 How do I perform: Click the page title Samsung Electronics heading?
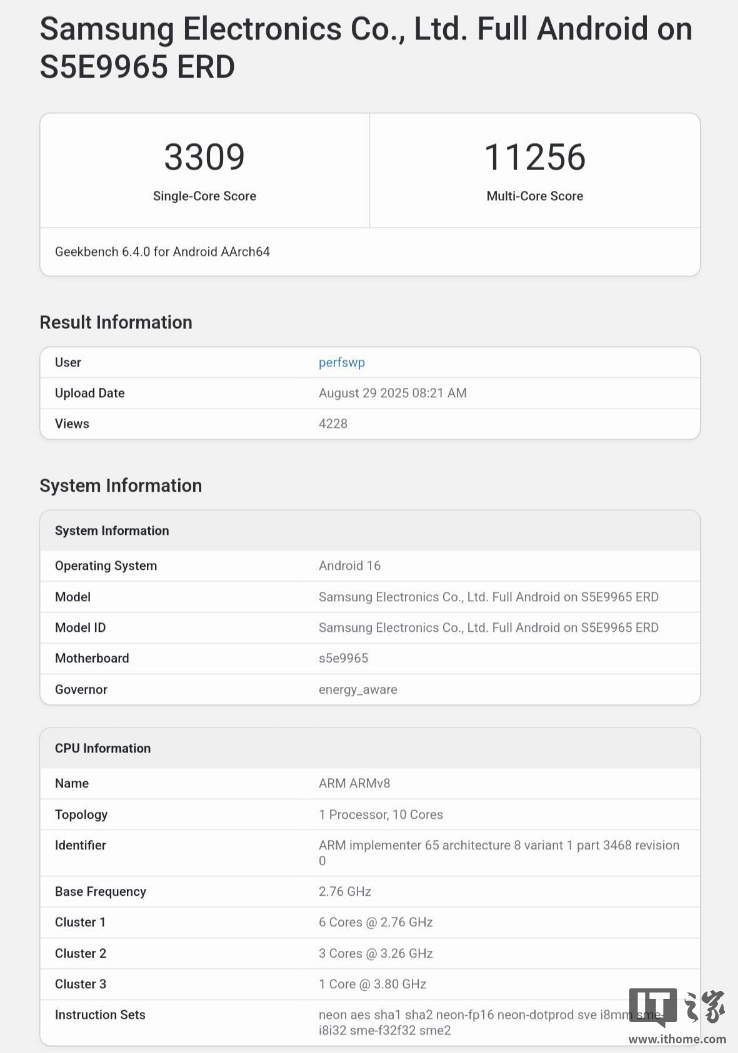pos(365,47)
